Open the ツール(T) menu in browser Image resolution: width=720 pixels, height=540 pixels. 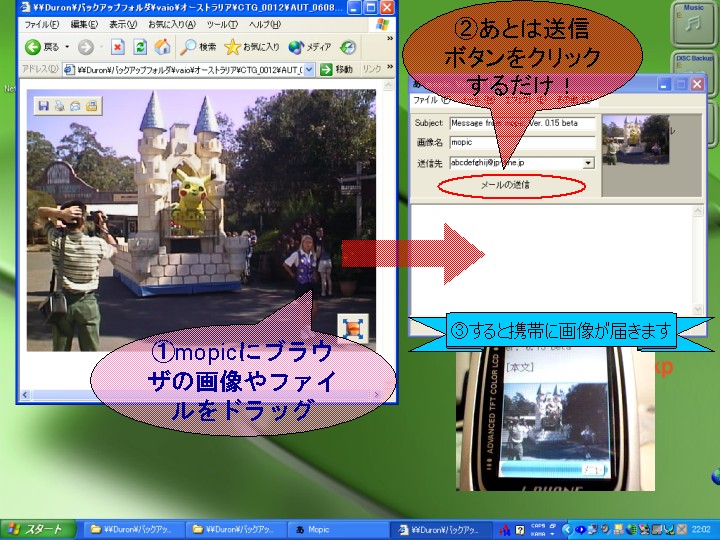221,24
